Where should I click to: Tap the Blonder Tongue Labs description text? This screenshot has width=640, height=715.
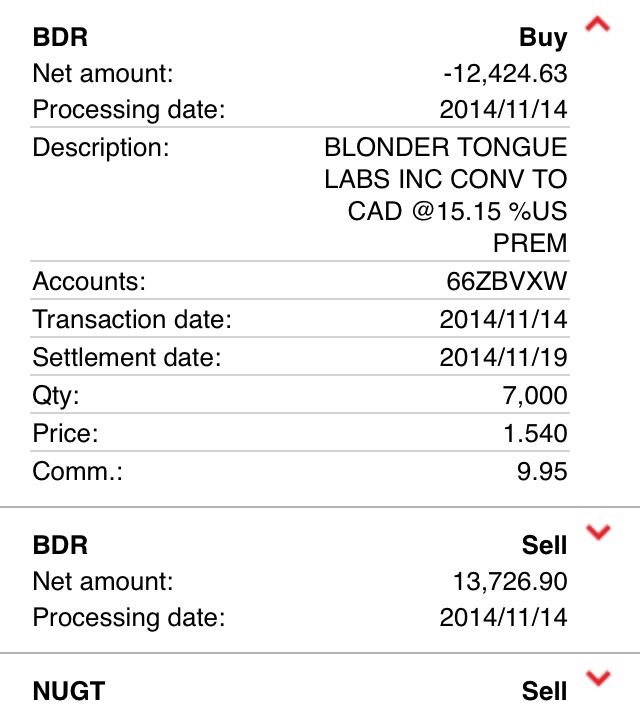pos(445,196)
